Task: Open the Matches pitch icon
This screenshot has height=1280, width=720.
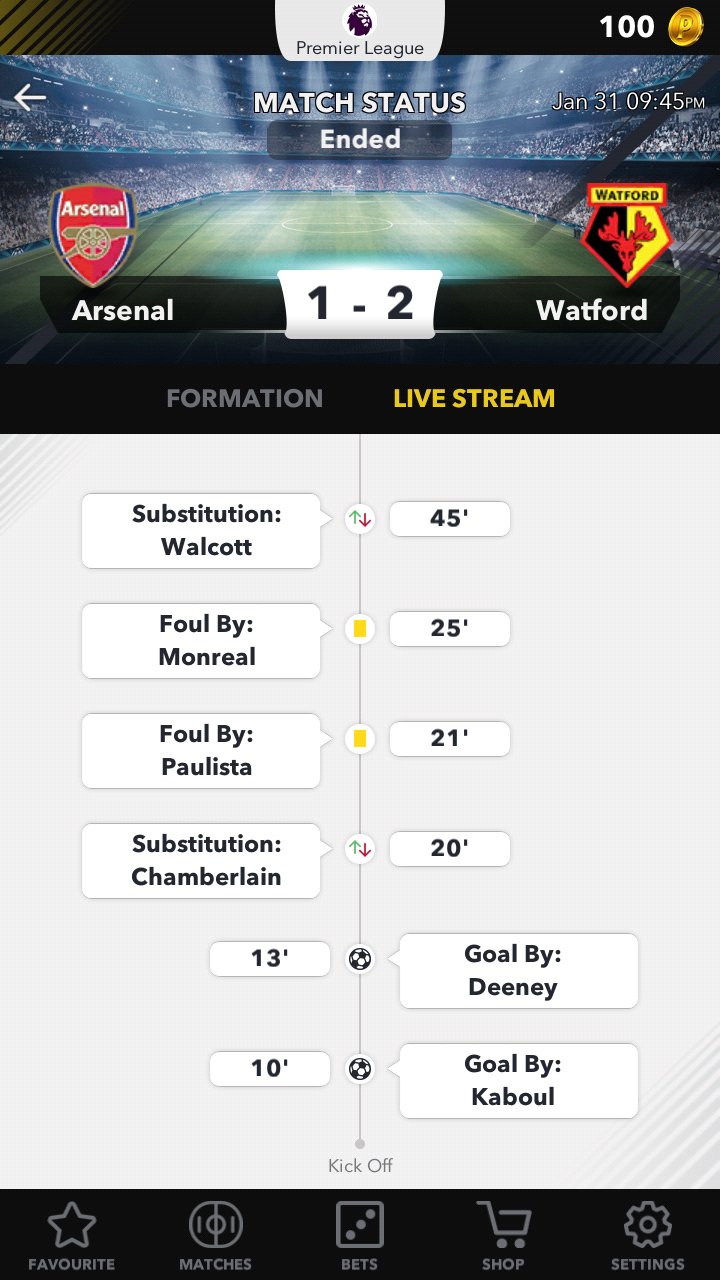Action: tap(215, 1225)
